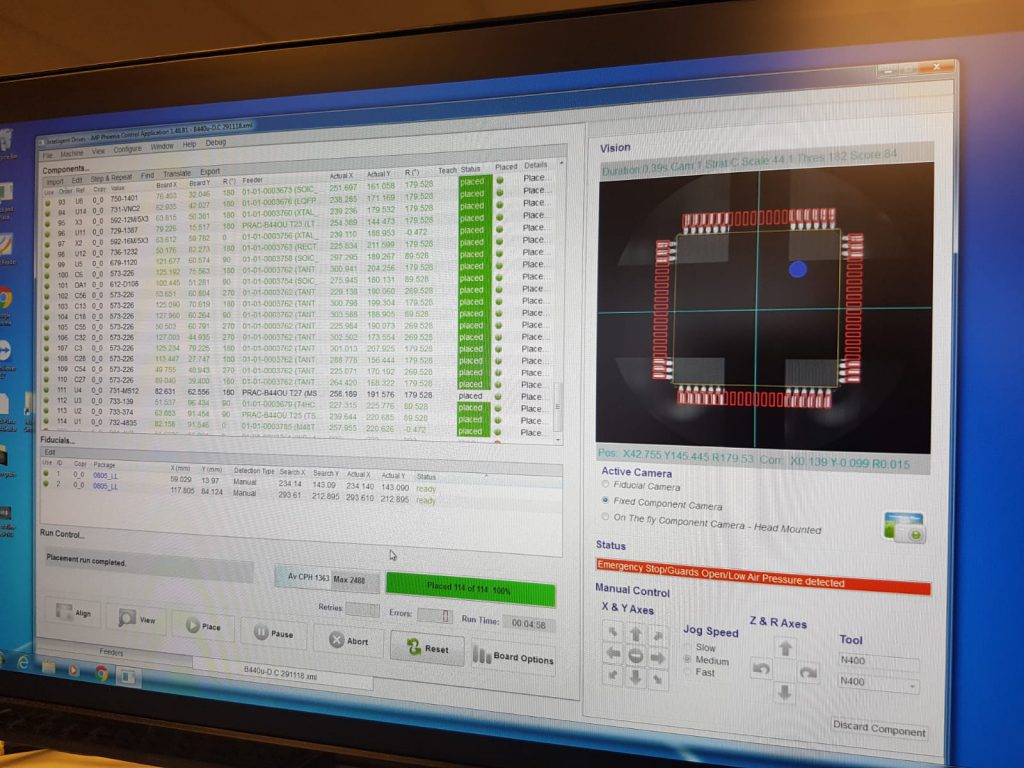The width and height of the screenshot is (1024, 768).
Task: Jog Y axis down in X & Y Axes
Action: (x=635, y=677)
